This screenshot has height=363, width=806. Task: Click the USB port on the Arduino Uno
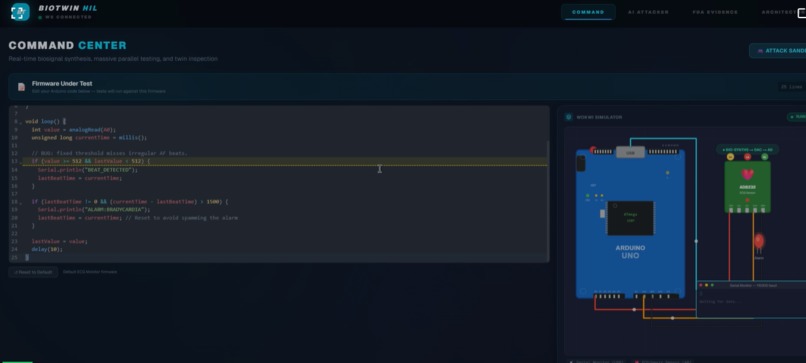click(630, 152)
